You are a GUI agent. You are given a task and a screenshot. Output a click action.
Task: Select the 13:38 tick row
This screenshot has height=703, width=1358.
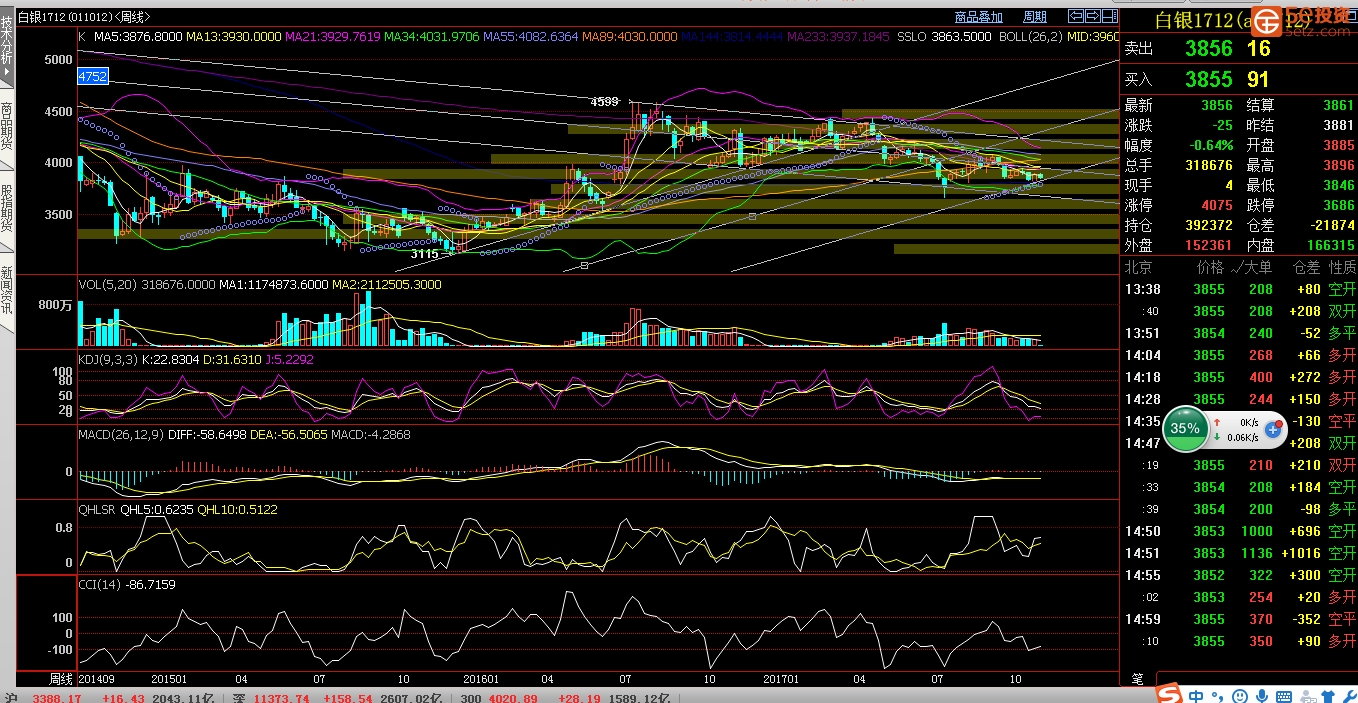click(x=1240, y=289)
